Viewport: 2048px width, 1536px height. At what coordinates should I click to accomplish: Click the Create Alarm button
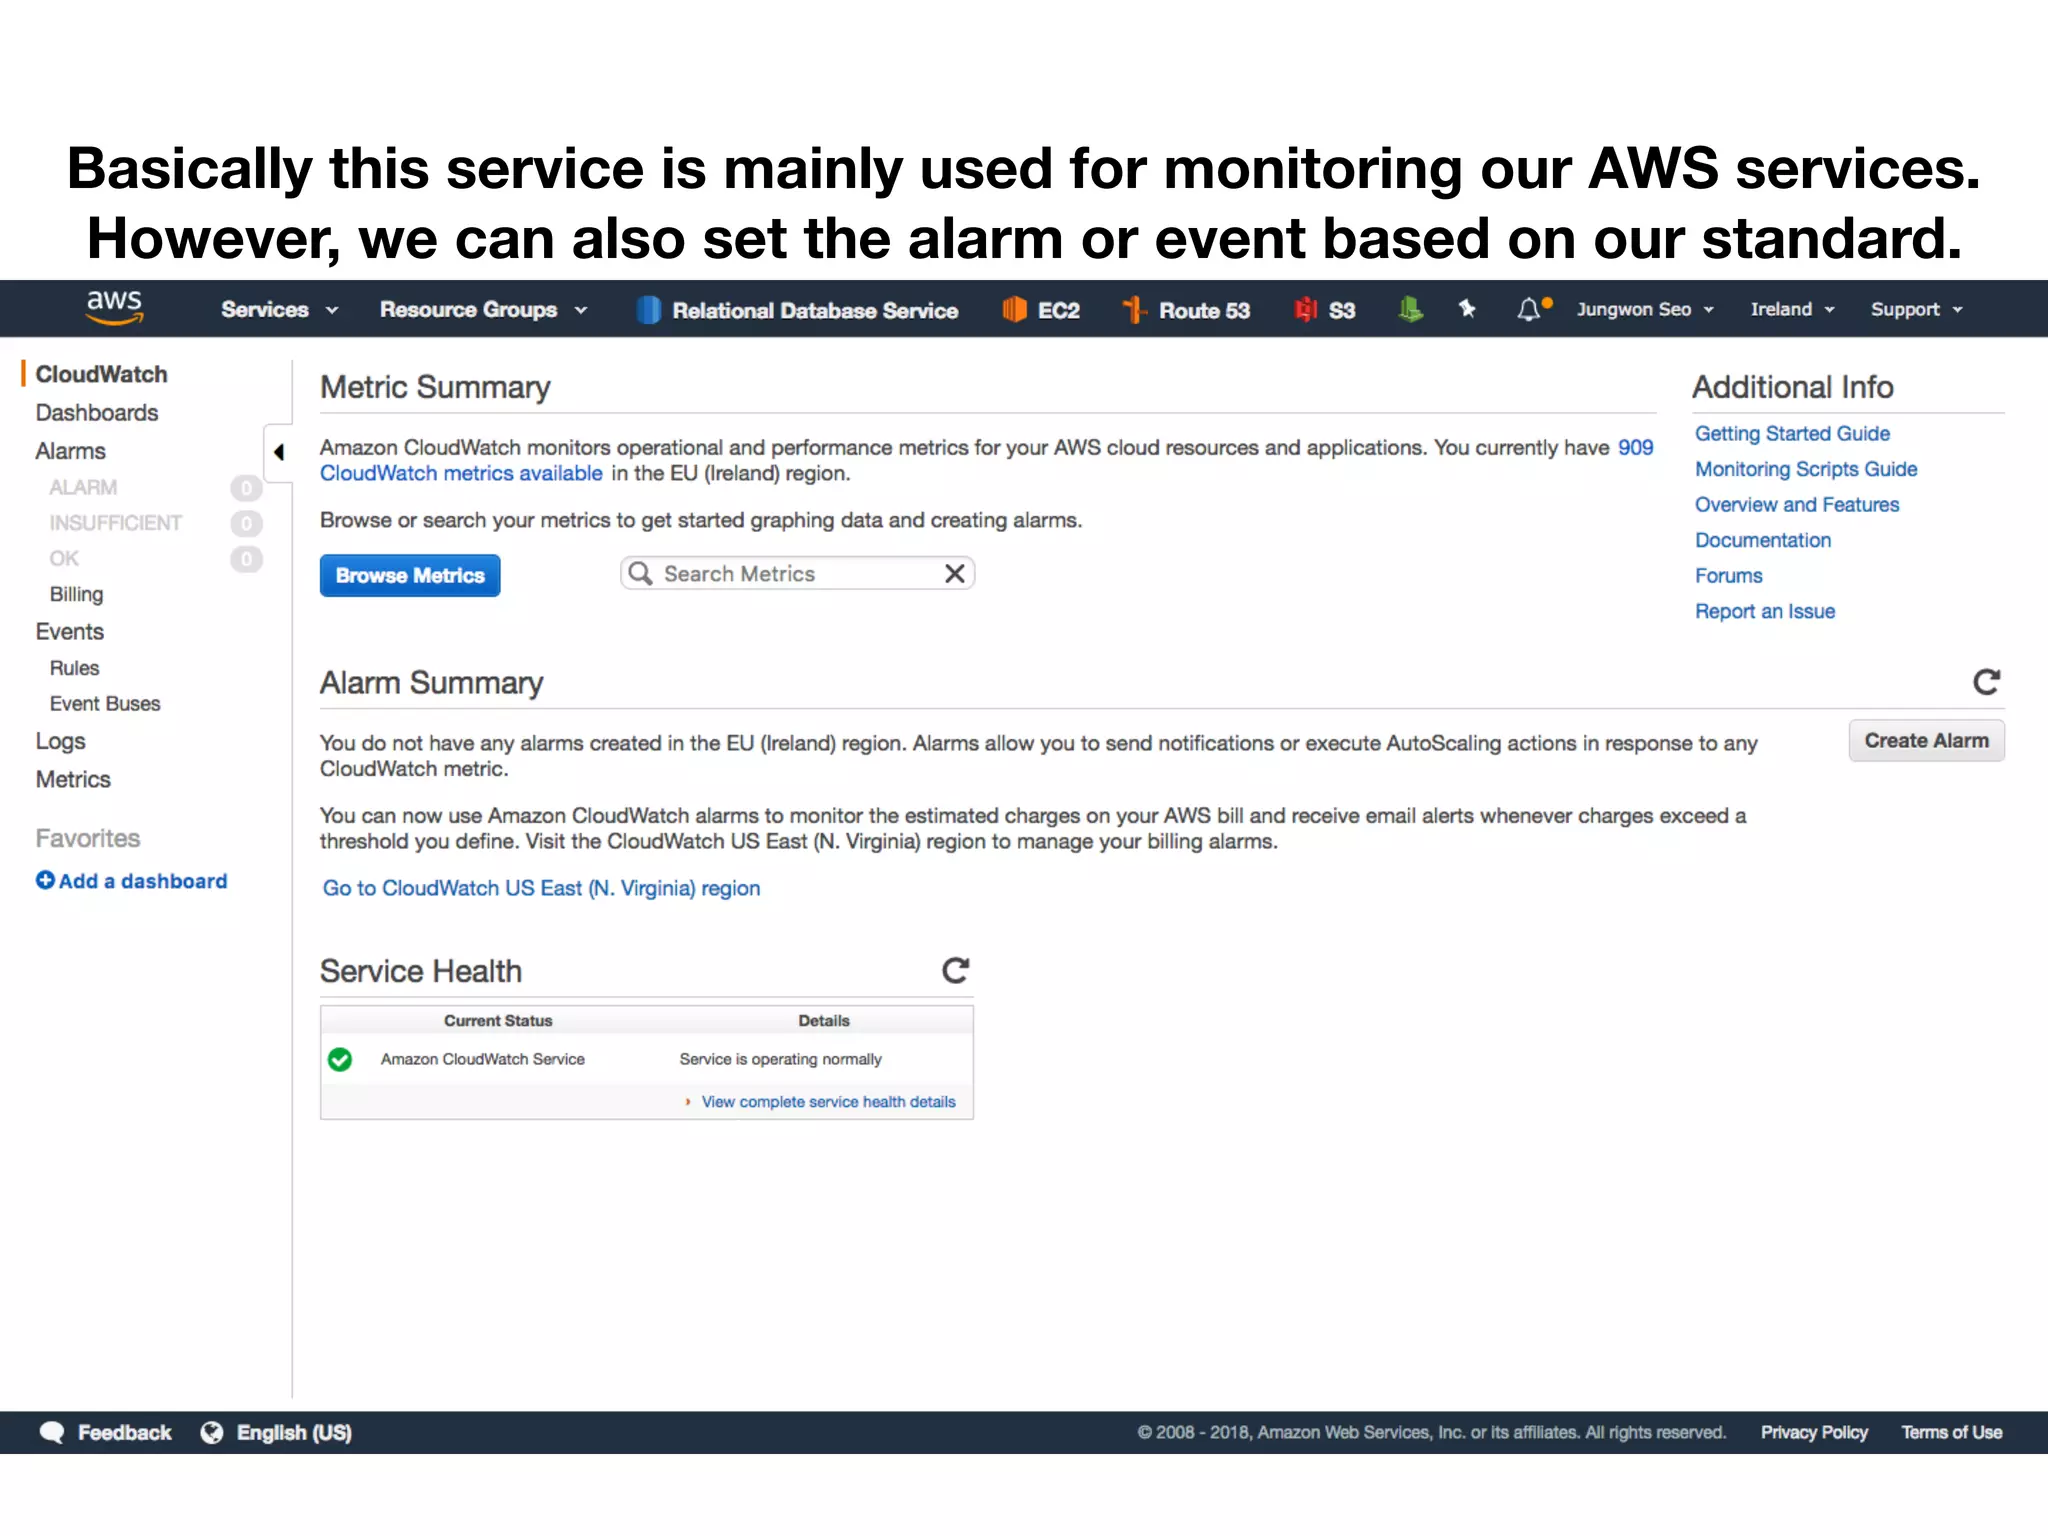[x=1926, y=740]
